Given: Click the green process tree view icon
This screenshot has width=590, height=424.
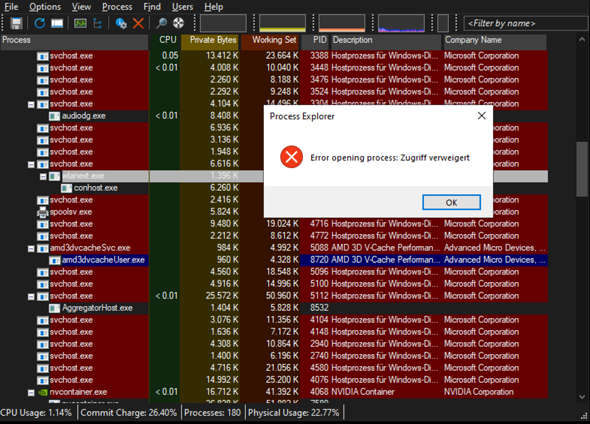Looking at the screenshot, I should (80, 23).
